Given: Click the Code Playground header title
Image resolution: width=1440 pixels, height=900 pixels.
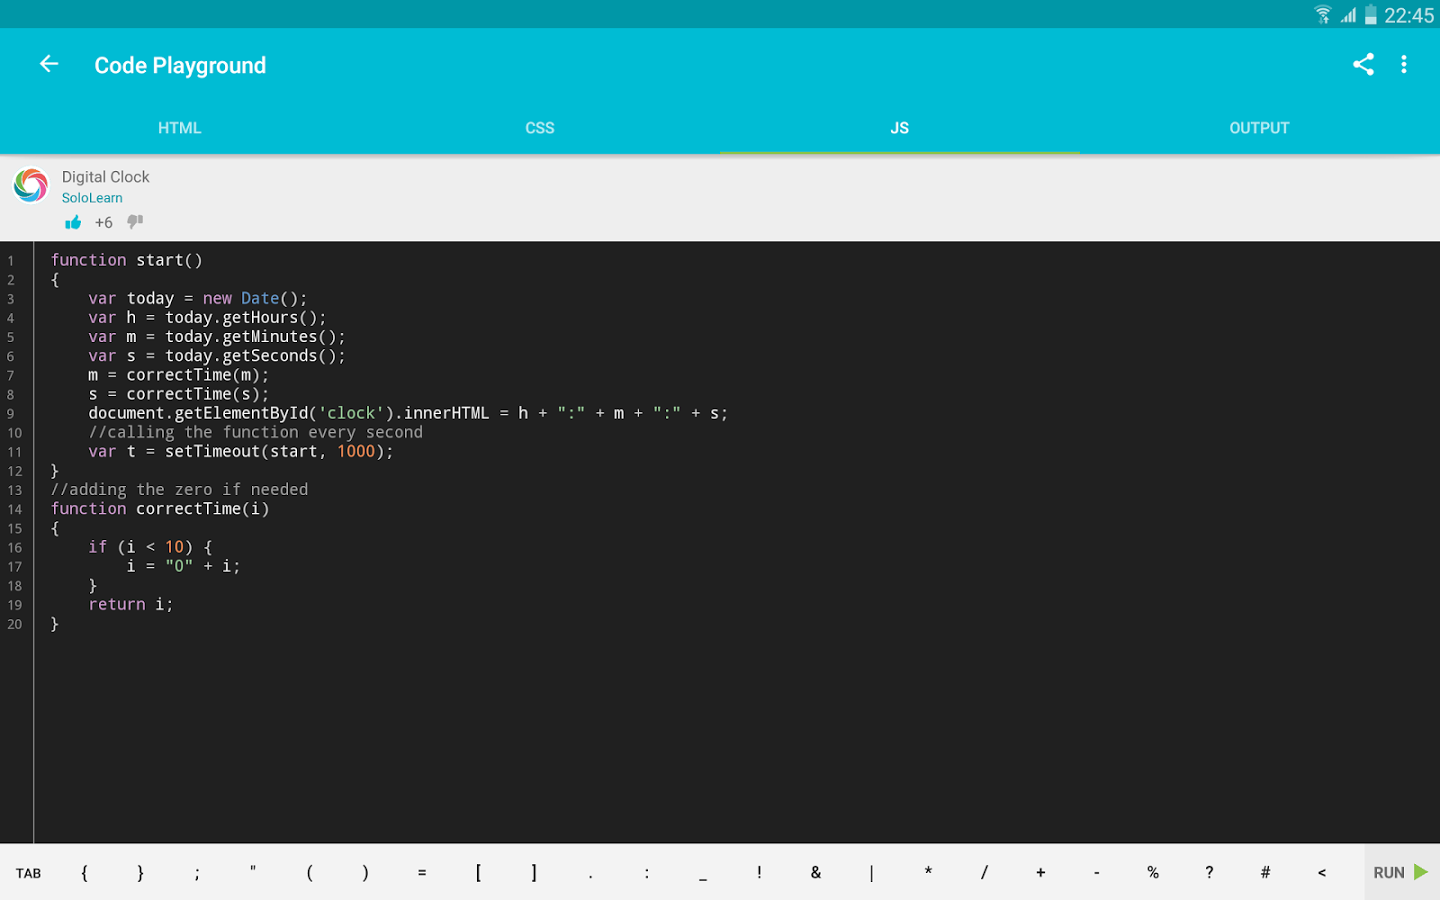Looking at the screenshot, I should [180, 66].
